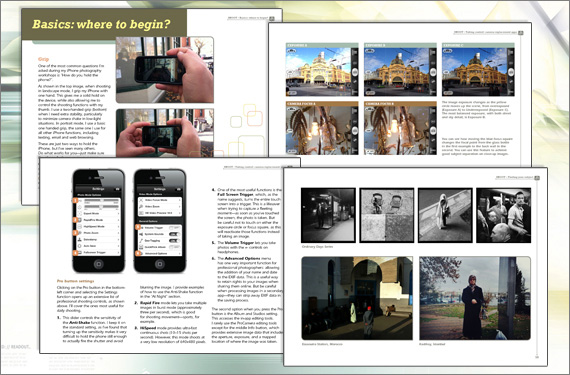Viewport: 570px width, 375px height.
Task: Toggle the QuickFlick Album switch
Action: (175, 247)
